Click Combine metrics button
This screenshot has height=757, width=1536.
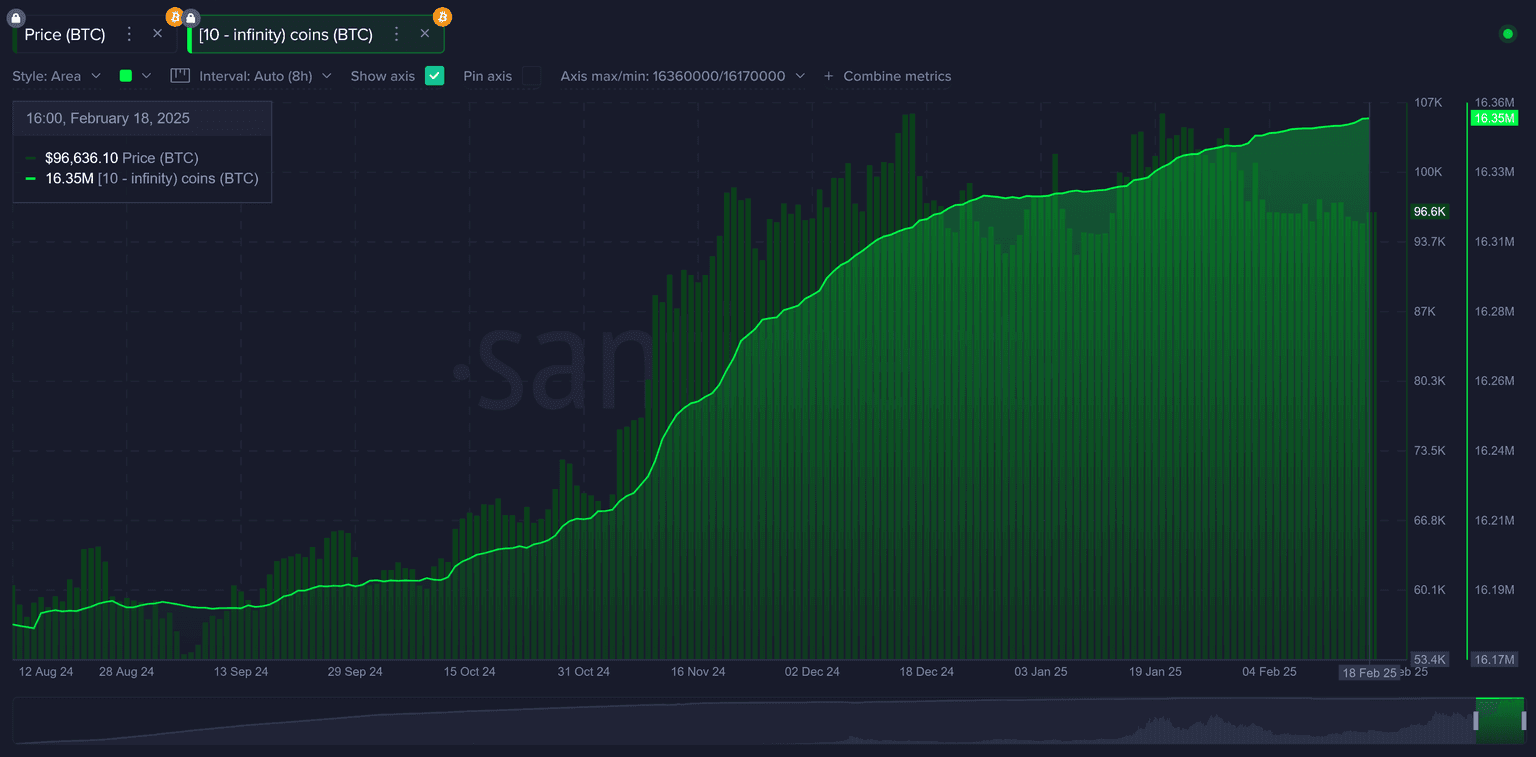tap(887, 76)
